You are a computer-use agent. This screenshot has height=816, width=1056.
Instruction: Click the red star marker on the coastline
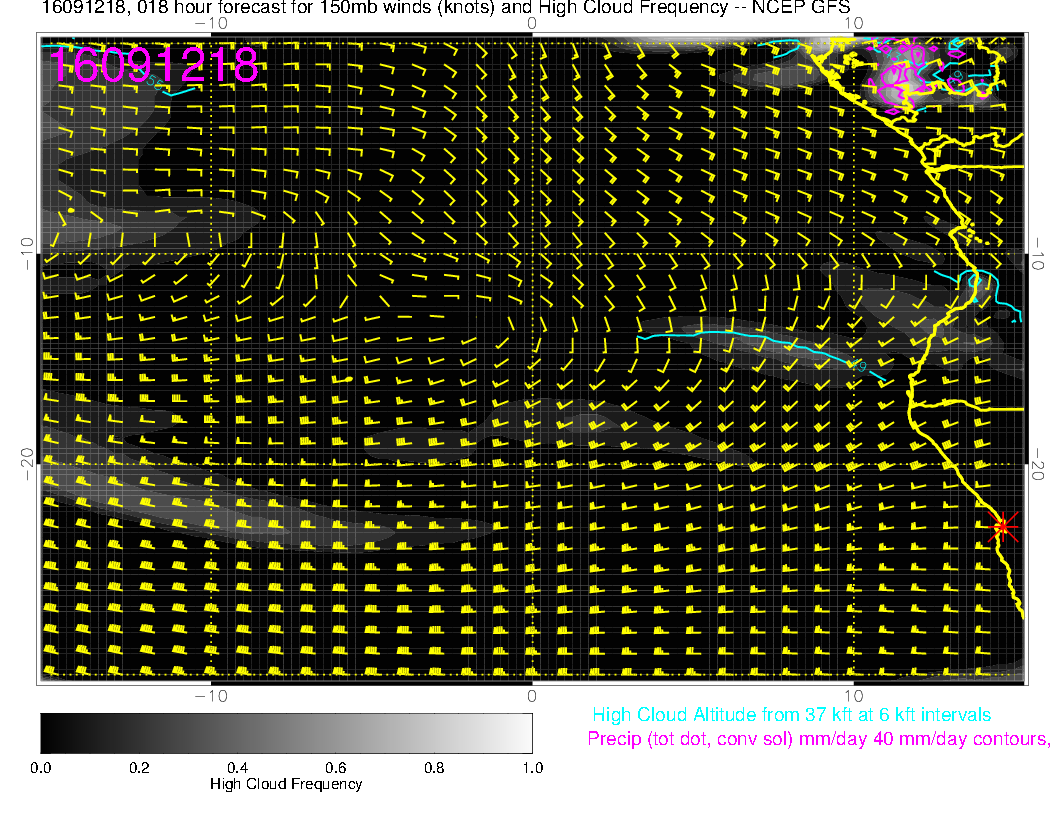tap(1002, 526)
